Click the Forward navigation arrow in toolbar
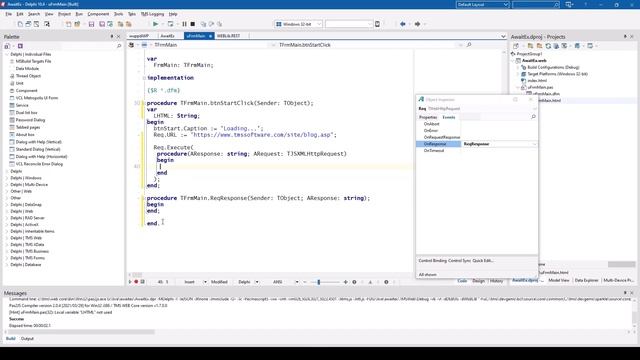Viewport: 640px width, 360px height. coord(417,24)
